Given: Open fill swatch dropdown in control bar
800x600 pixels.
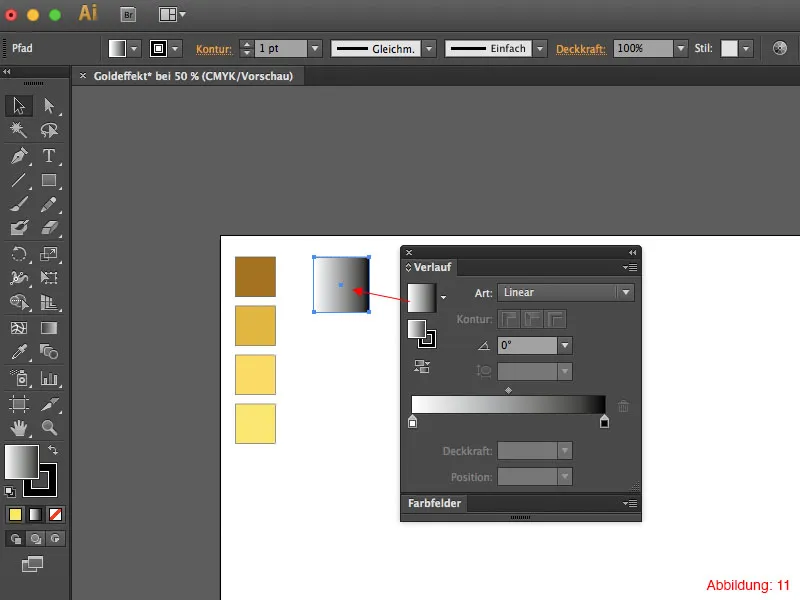Looking at the screenshot, I should 134,49.
